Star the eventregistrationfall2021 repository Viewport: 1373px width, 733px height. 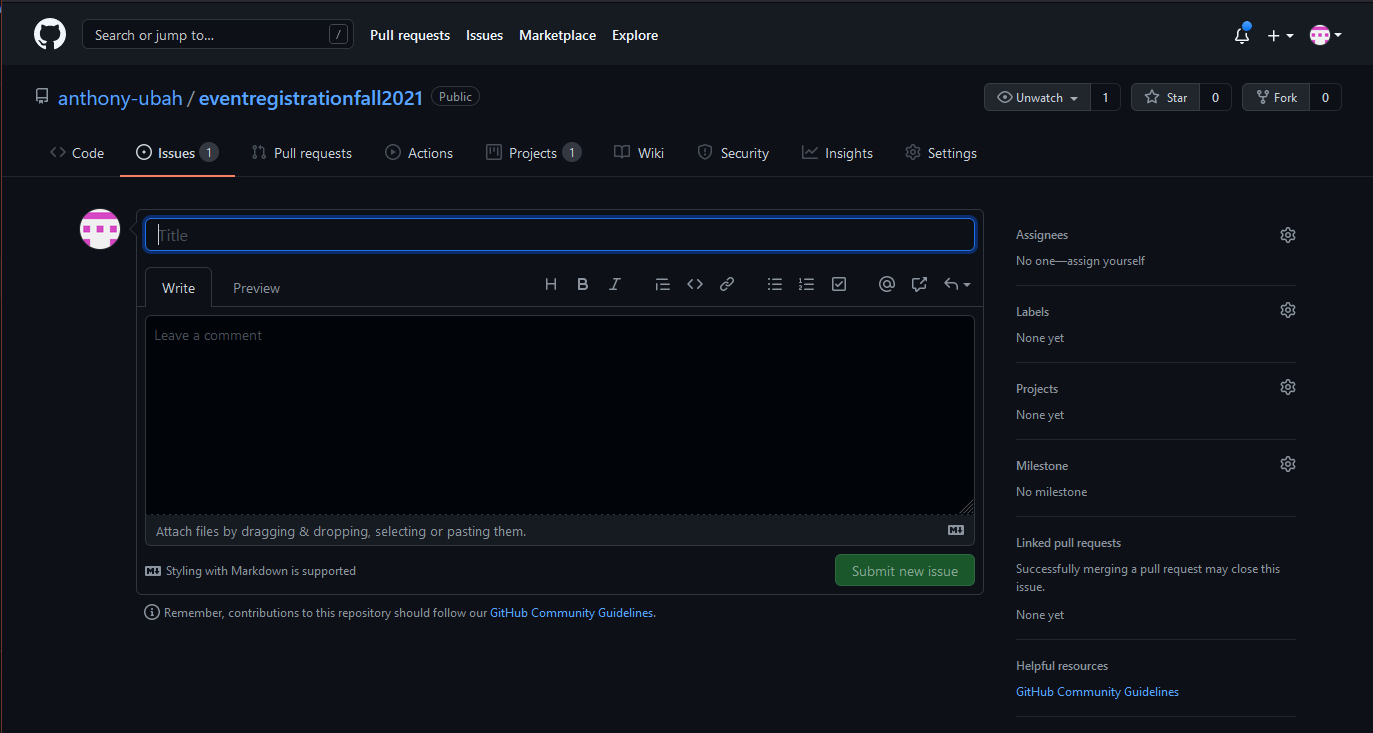tap(1166, 98)
